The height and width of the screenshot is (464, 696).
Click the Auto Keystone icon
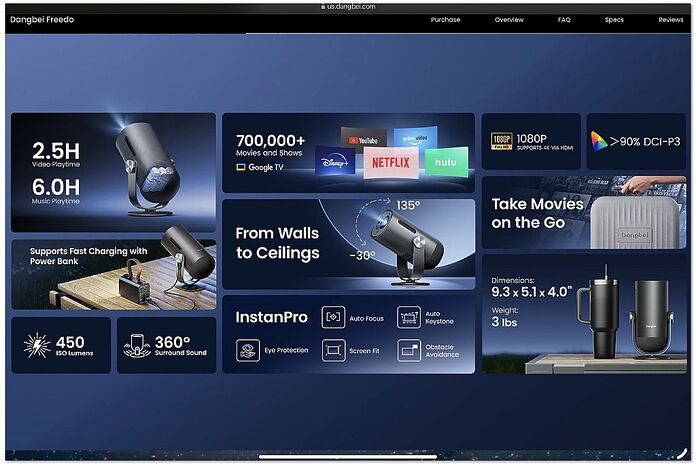pyautogui.click(x=409, y=317)
